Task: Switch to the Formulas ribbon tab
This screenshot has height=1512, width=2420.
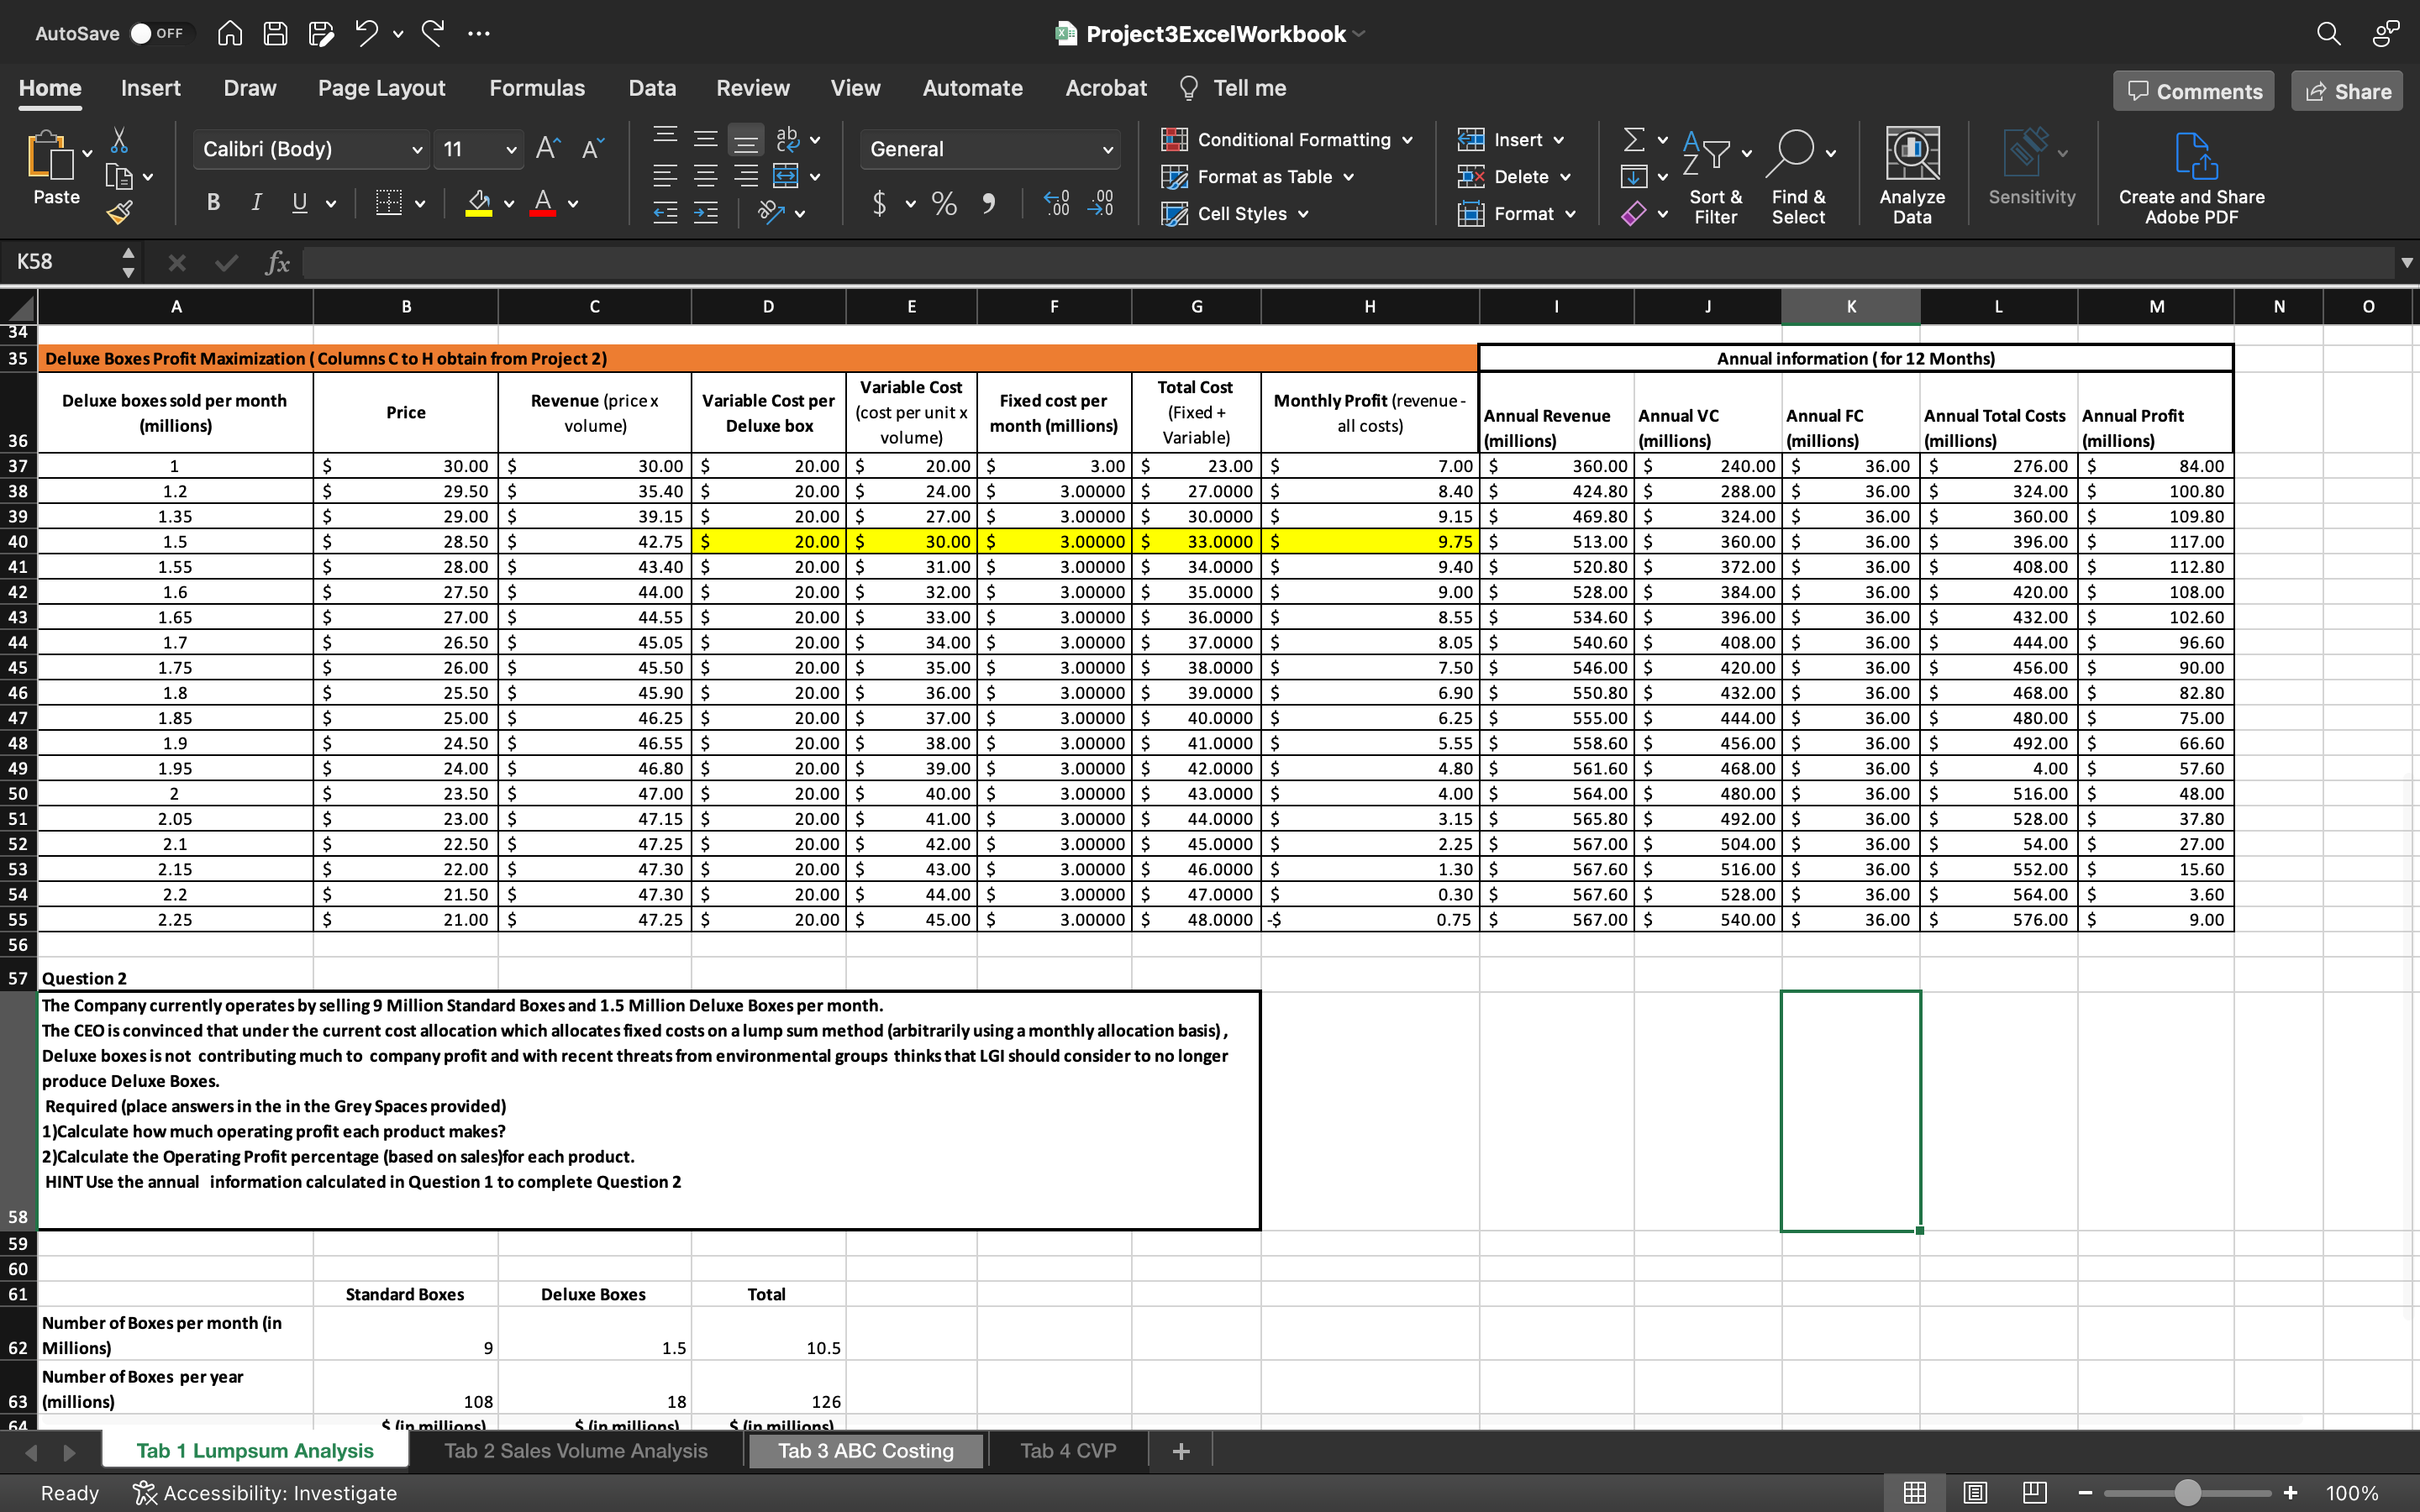Action: click(536, 88)
